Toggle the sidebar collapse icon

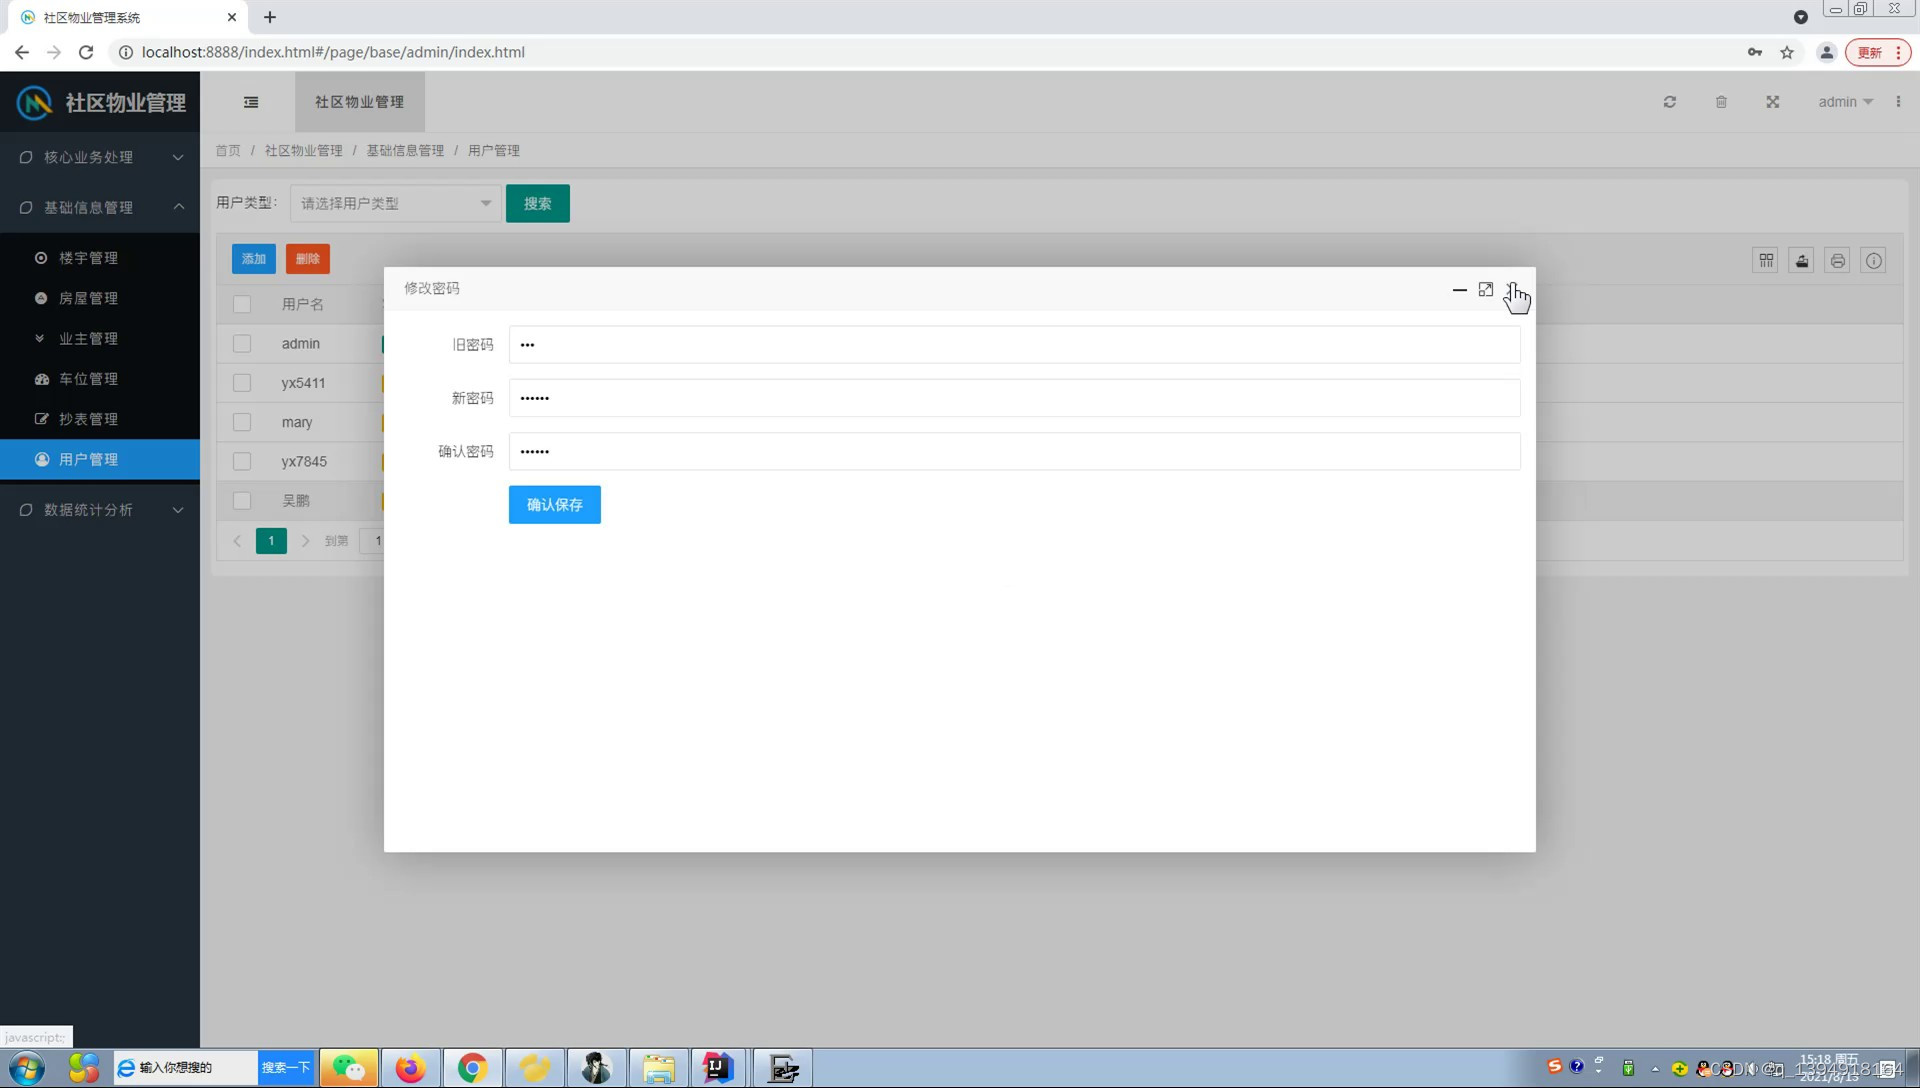pyautogui.click(x=251, y=102)
